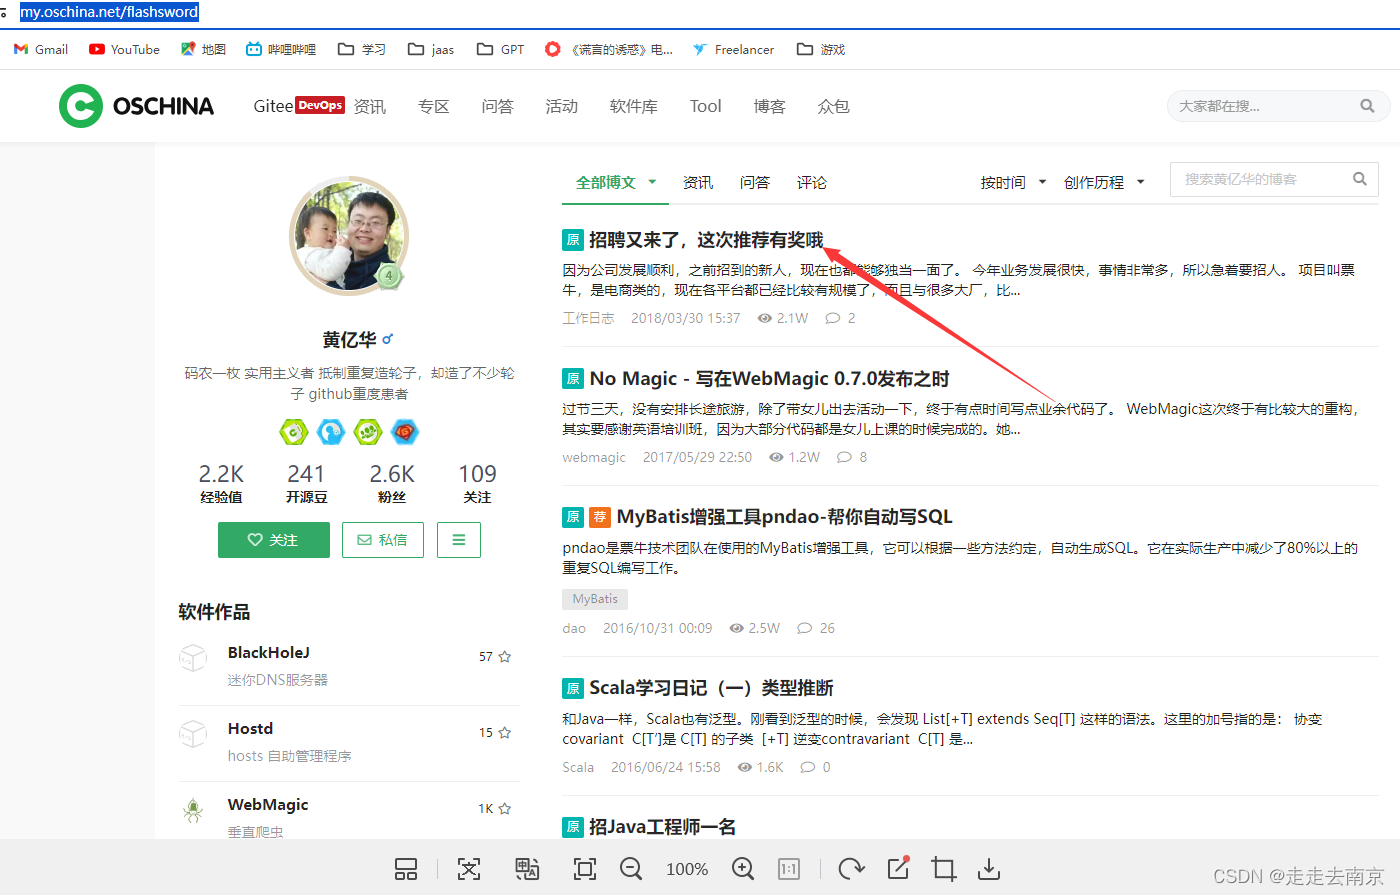Open the image OCR text extraction tool
This screenshot has width=1400, height=895.
(468, 868)
